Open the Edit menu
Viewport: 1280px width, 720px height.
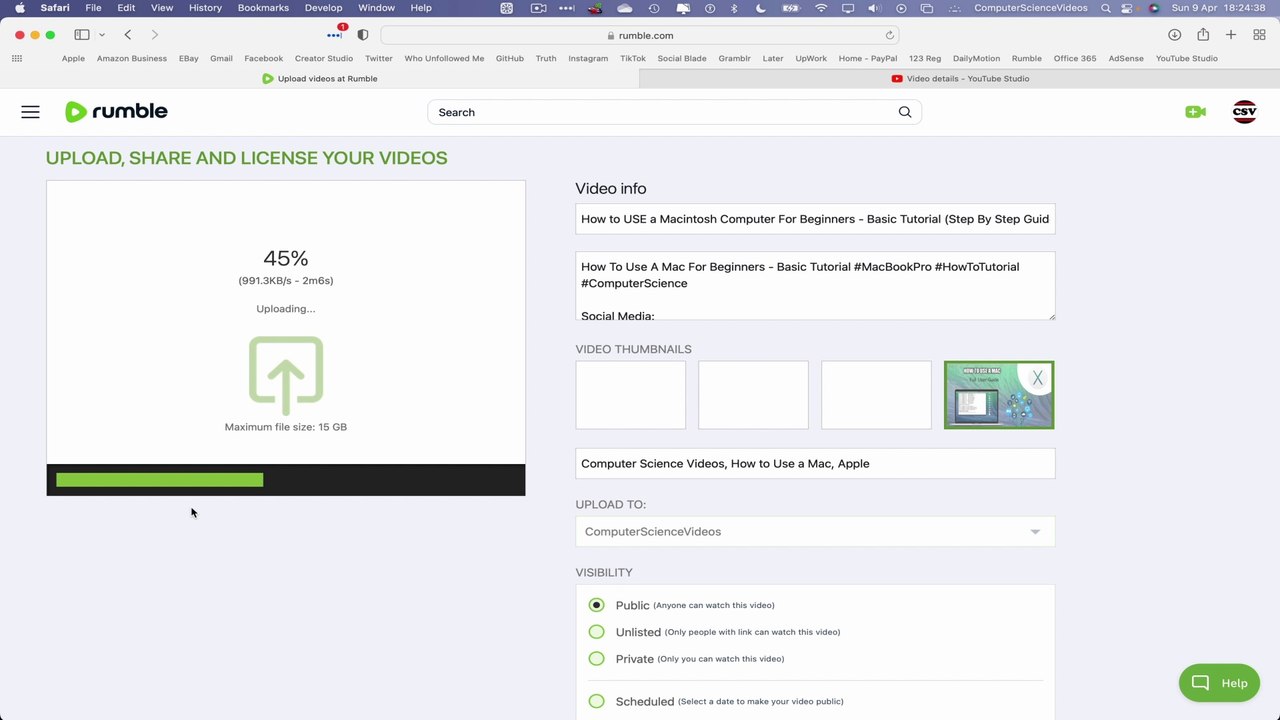pyautogui.click(x=126, y=8)
